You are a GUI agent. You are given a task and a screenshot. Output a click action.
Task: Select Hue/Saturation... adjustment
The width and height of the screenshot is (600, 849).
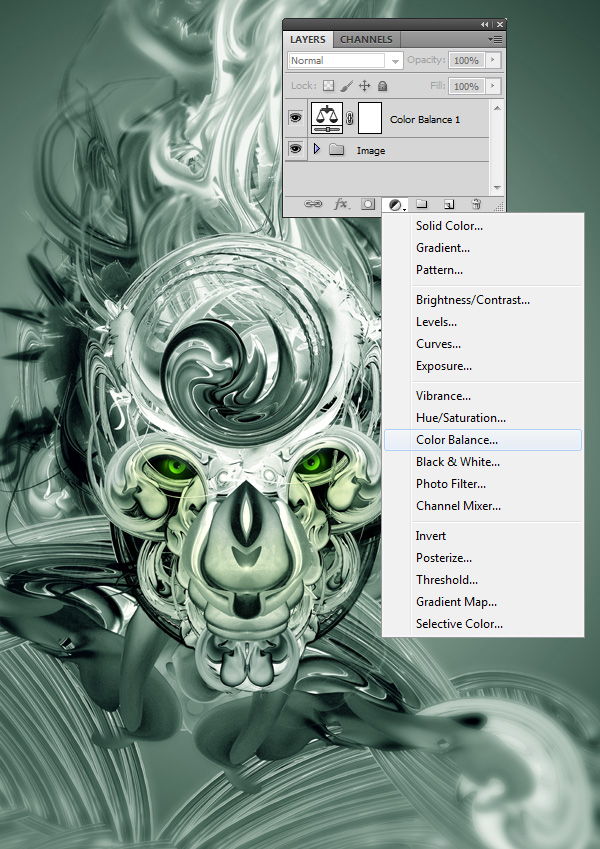(x=461, y=418)
